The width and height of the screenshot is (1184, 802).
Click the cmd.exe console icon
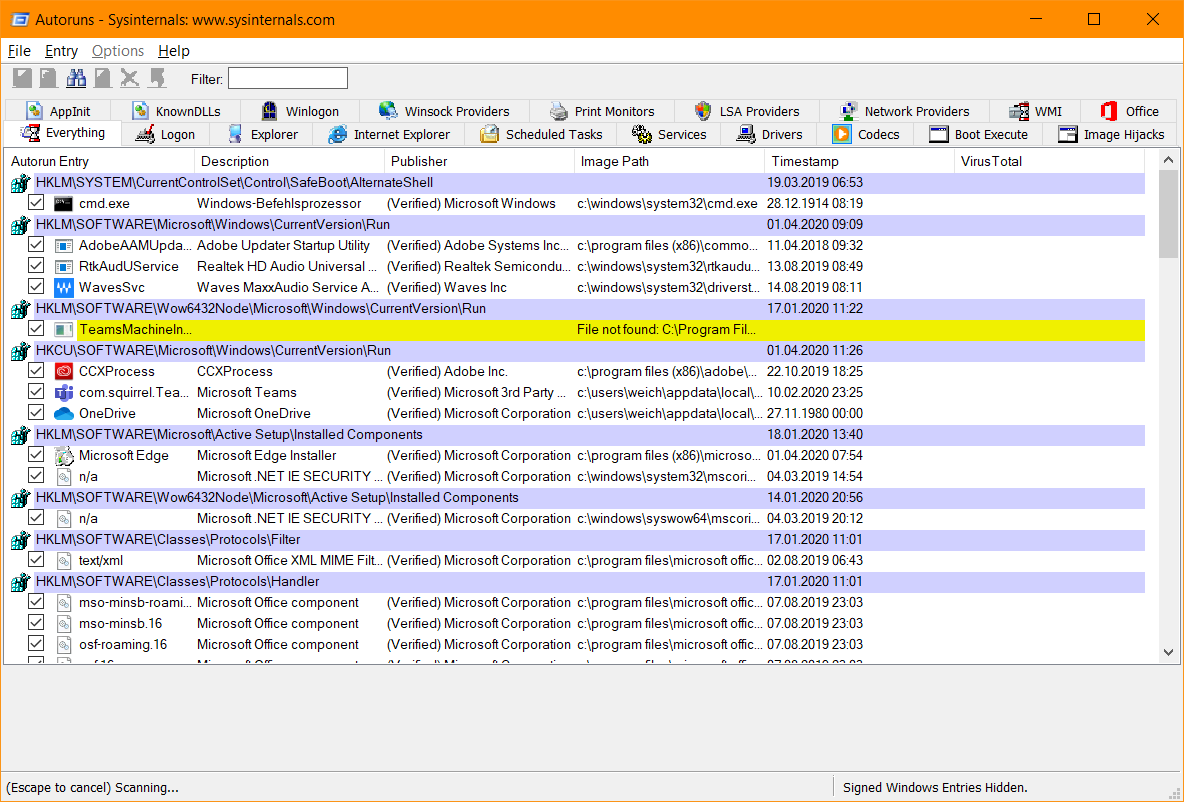[63, 203]
